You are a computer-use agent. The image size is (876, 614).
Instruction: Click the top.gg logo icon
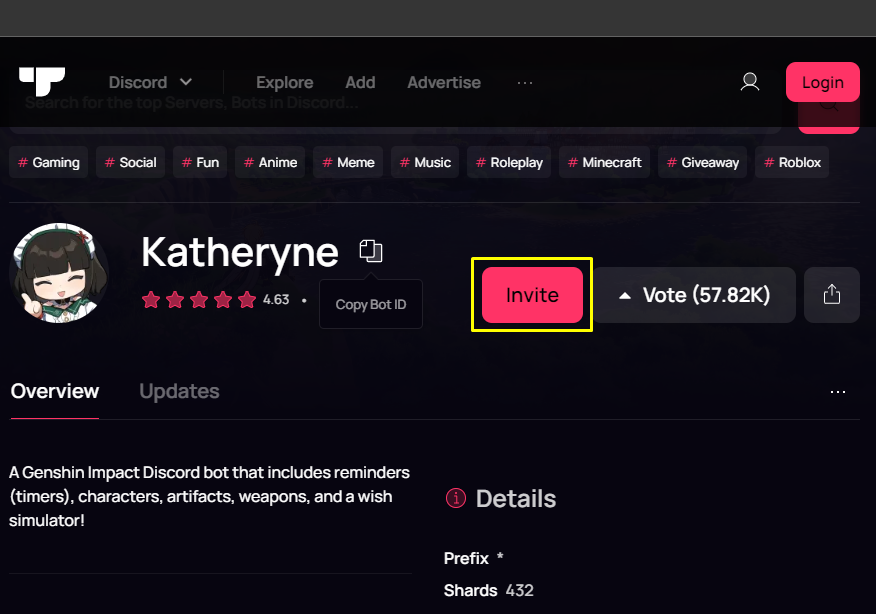point(42,82)
